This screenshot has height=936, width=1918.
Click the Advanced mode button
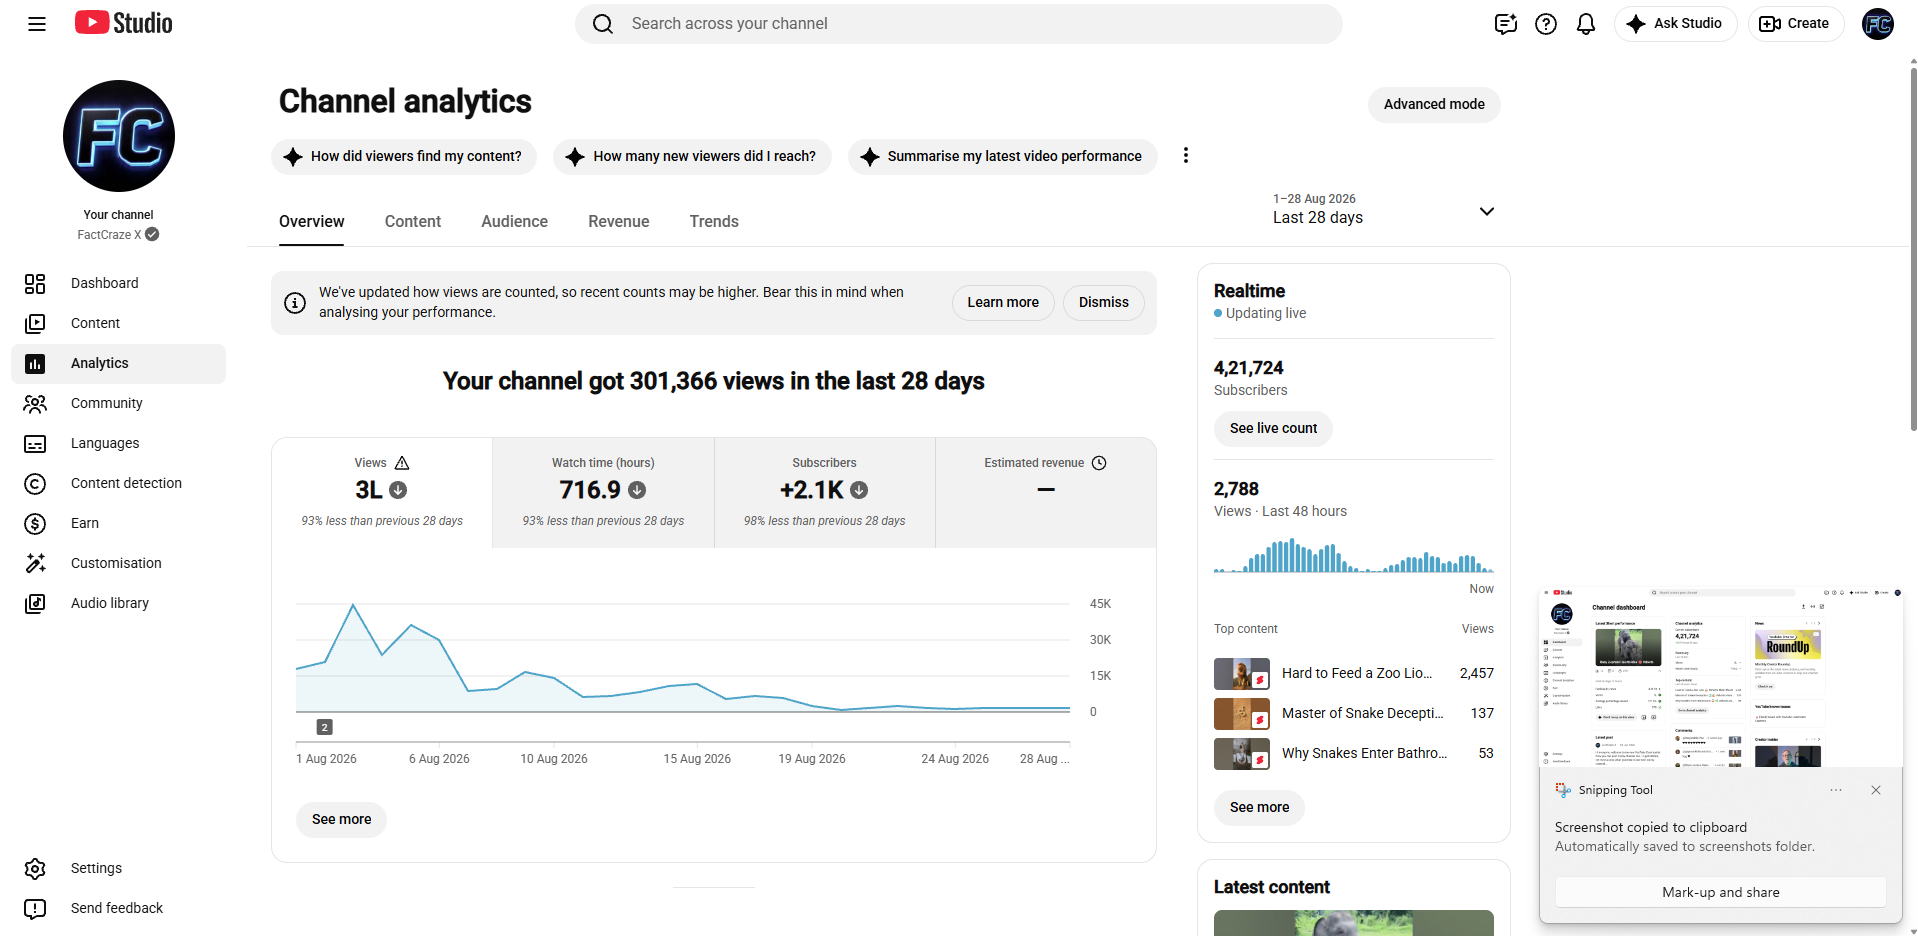tap(1434, 105)
